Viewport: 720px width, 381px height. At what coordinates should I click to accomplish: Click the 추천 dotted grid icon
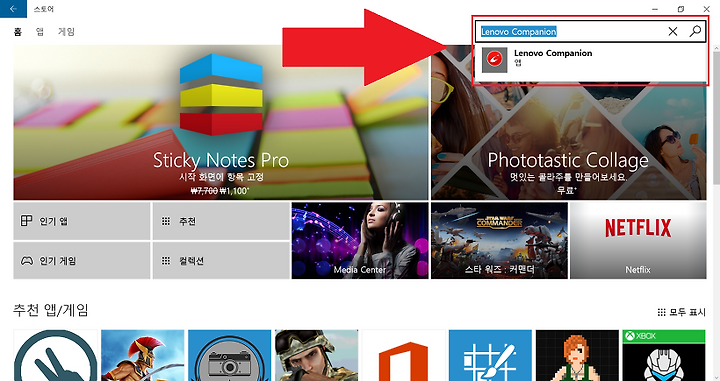[x=166, y=221]
